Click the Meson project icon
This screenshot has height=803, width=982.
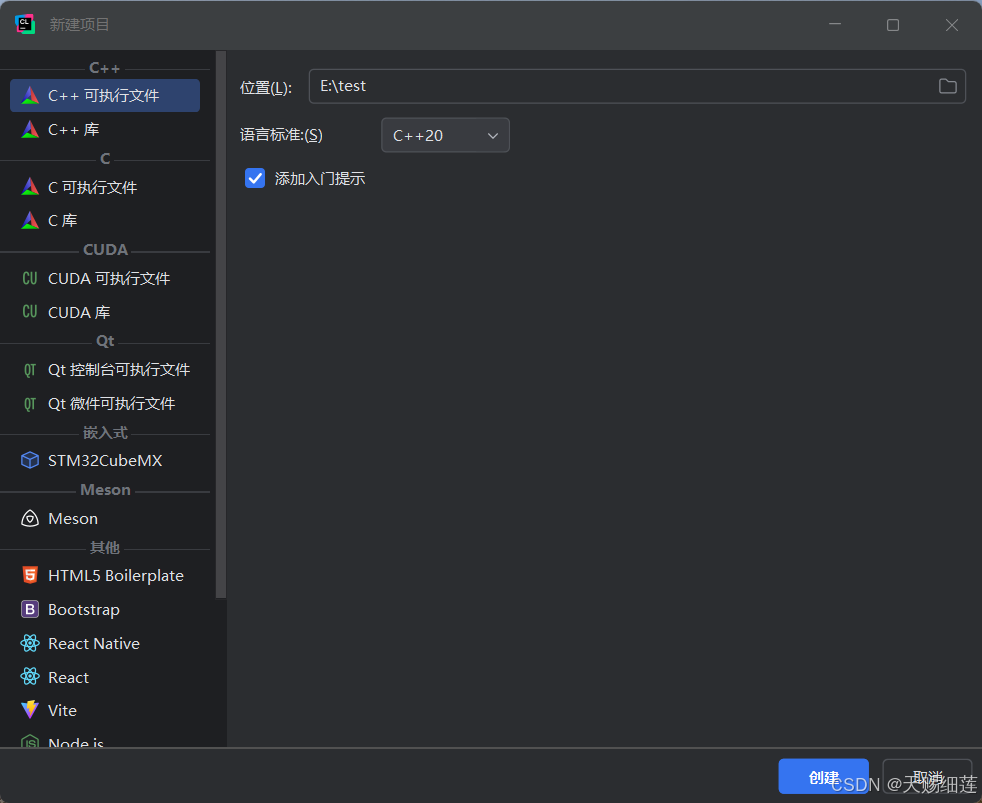(30, 519)
